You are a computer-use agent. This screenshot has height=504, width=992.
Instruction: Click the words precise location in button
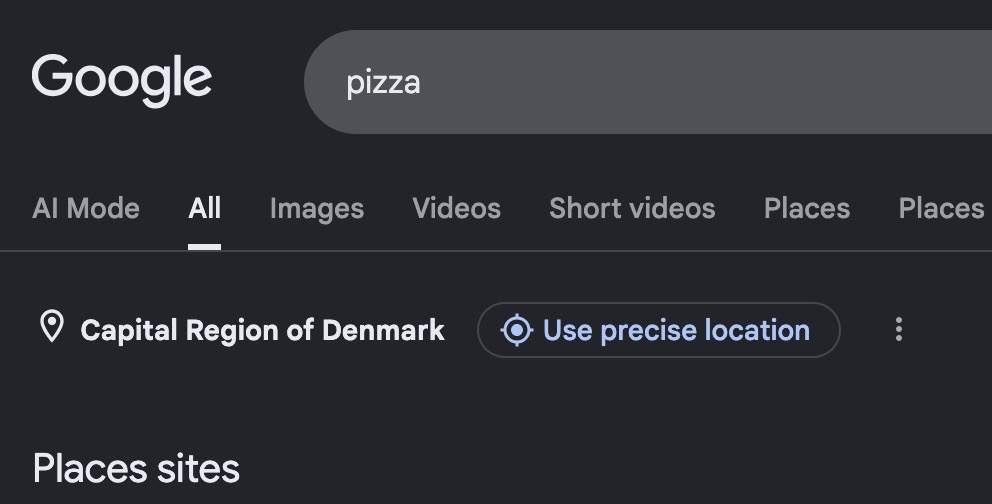tap(705, 331)
